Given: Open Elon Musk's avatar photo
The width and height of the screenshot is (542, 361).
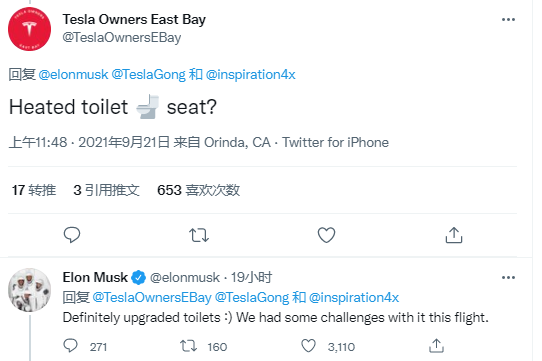Looking at the screenshot, I should (x=29, y=290).
